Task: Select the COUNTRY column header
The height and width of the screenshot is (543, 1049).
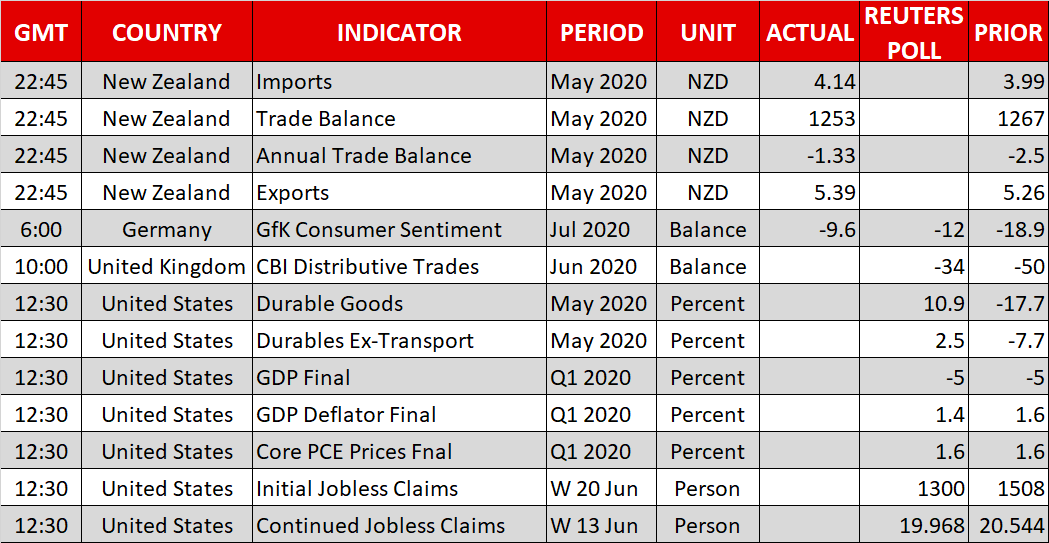Action: coord(166,32)
